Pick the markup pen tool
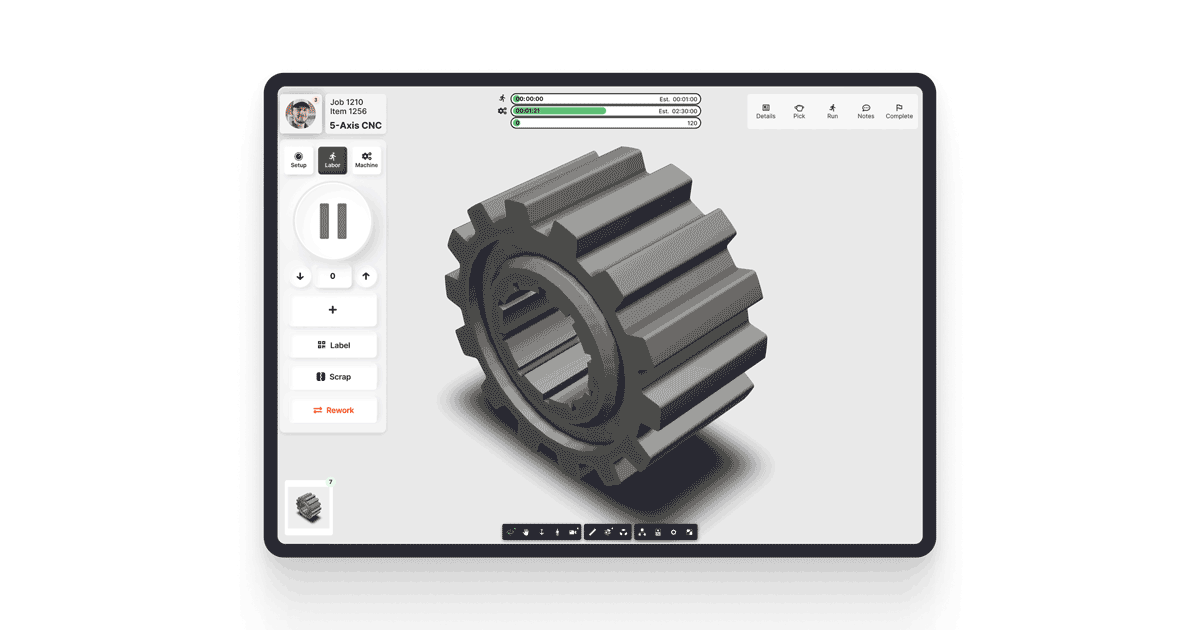The image size is (1200, 630). 593,531
